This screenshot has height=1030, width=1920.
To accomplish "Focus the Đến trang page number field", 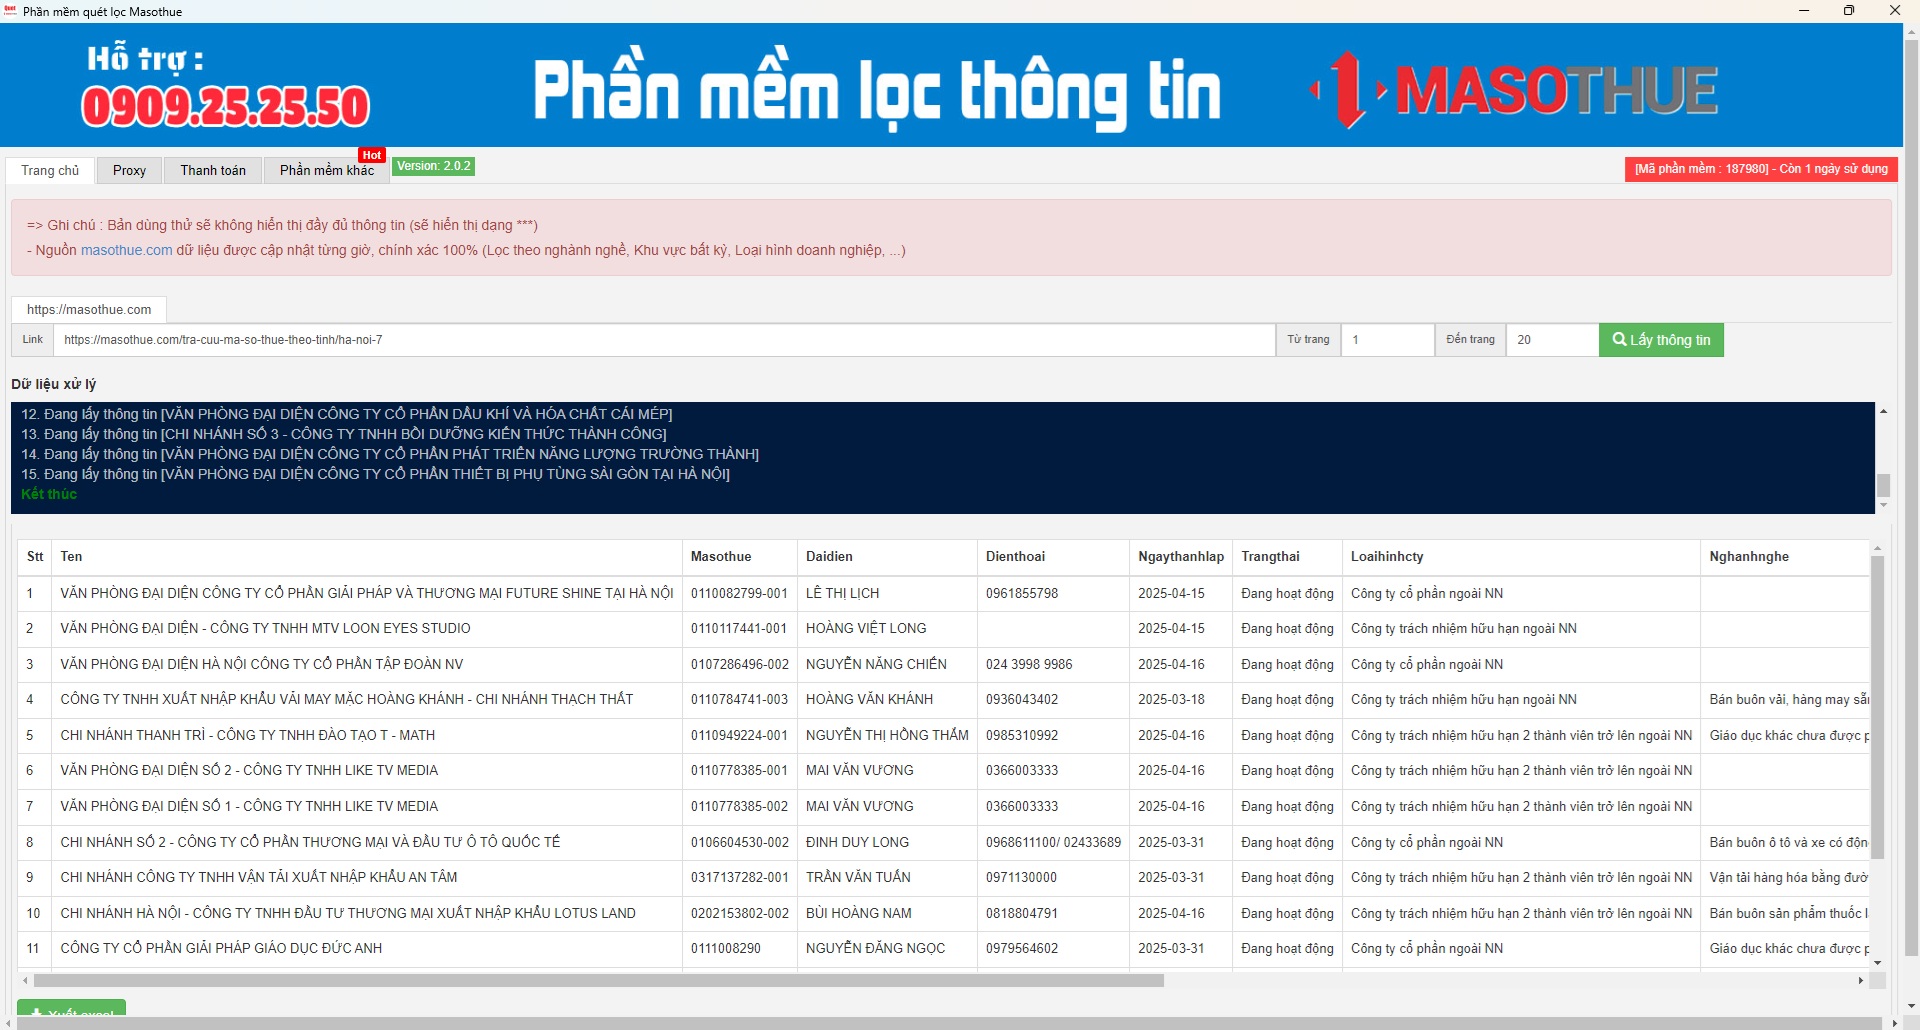I will coord(1552,340).
